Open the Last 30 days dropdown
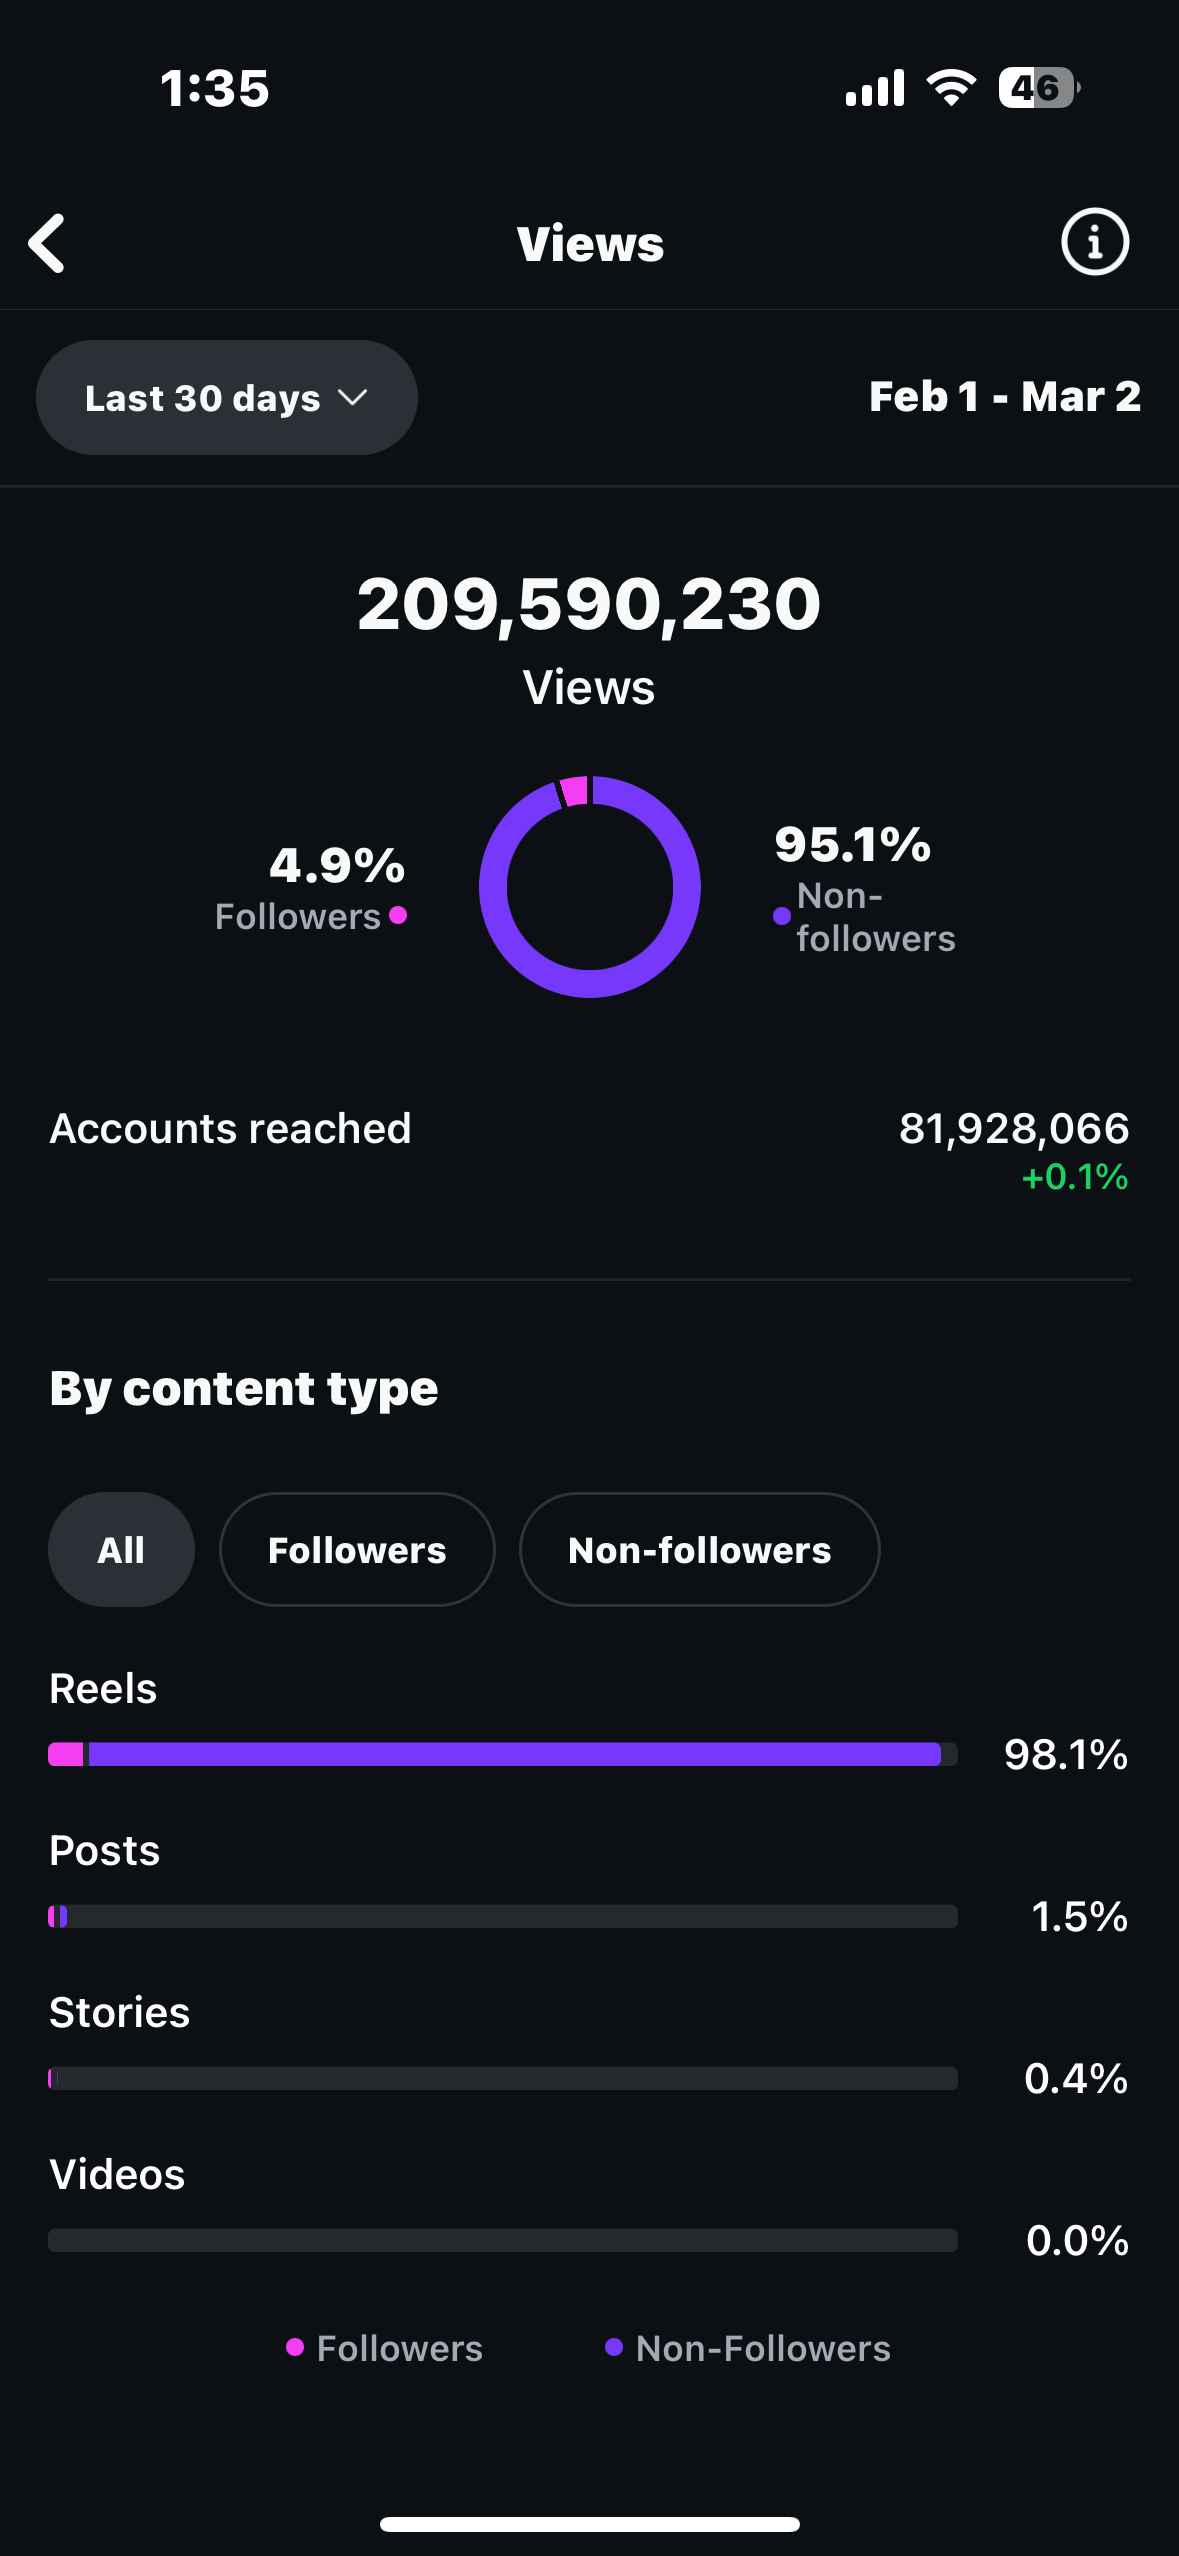The image size is (1179, 2556). click(226, 398)
